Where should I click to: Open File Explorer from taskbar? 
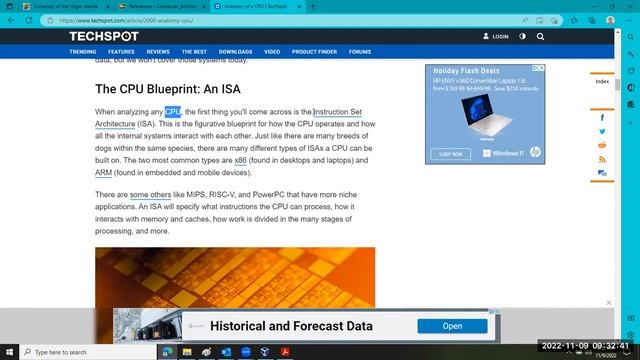pyautogui.click(x=187, y=352)
